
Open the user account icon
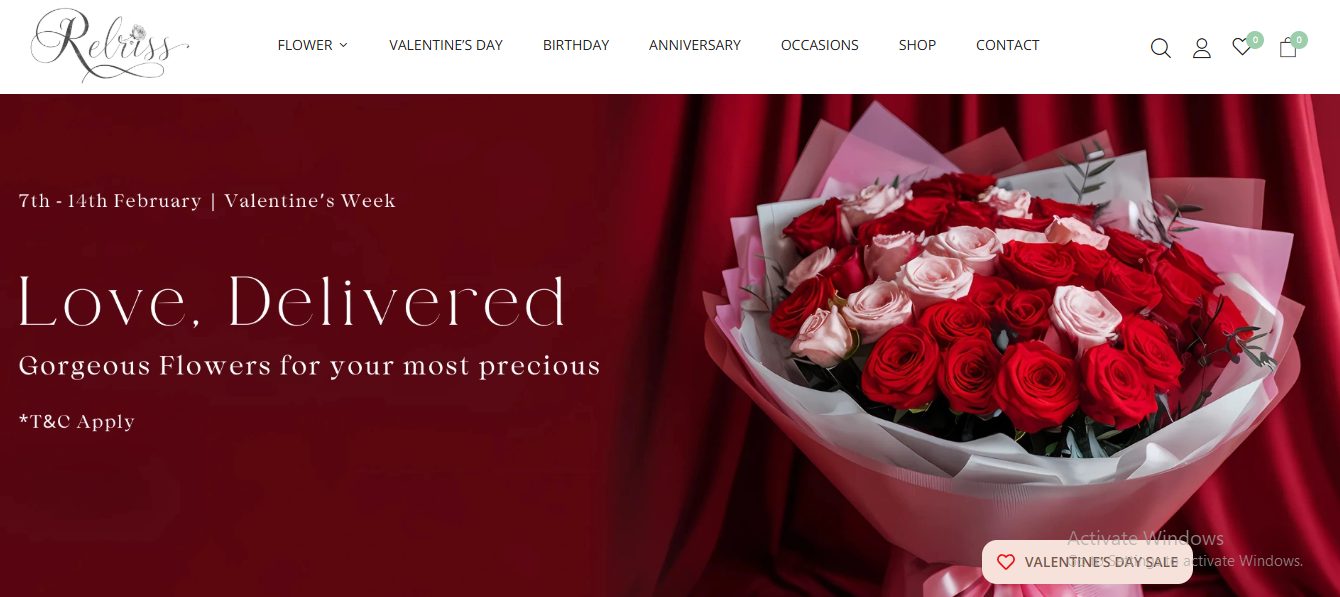click(1202, 48)
